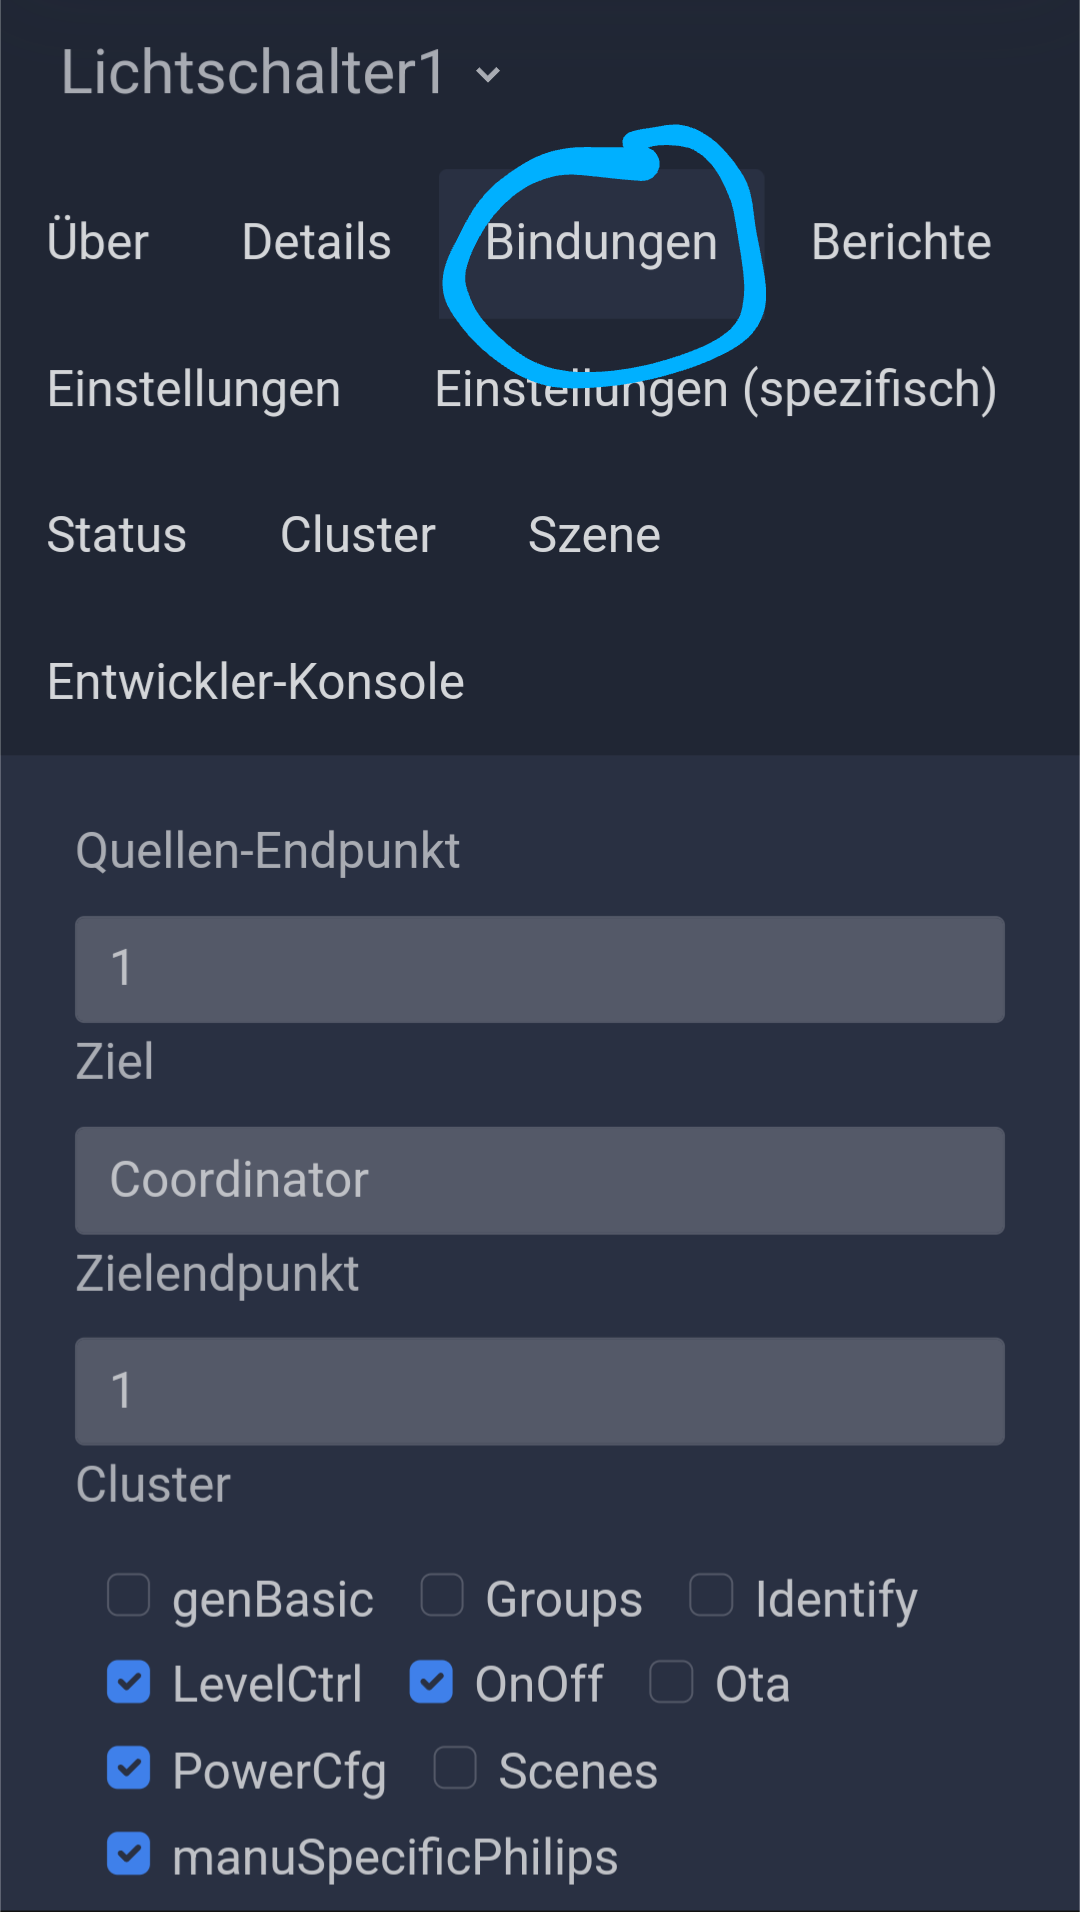
Task: Enable the genBasic cluster checkbox
Action: [x=129, y=1595]
